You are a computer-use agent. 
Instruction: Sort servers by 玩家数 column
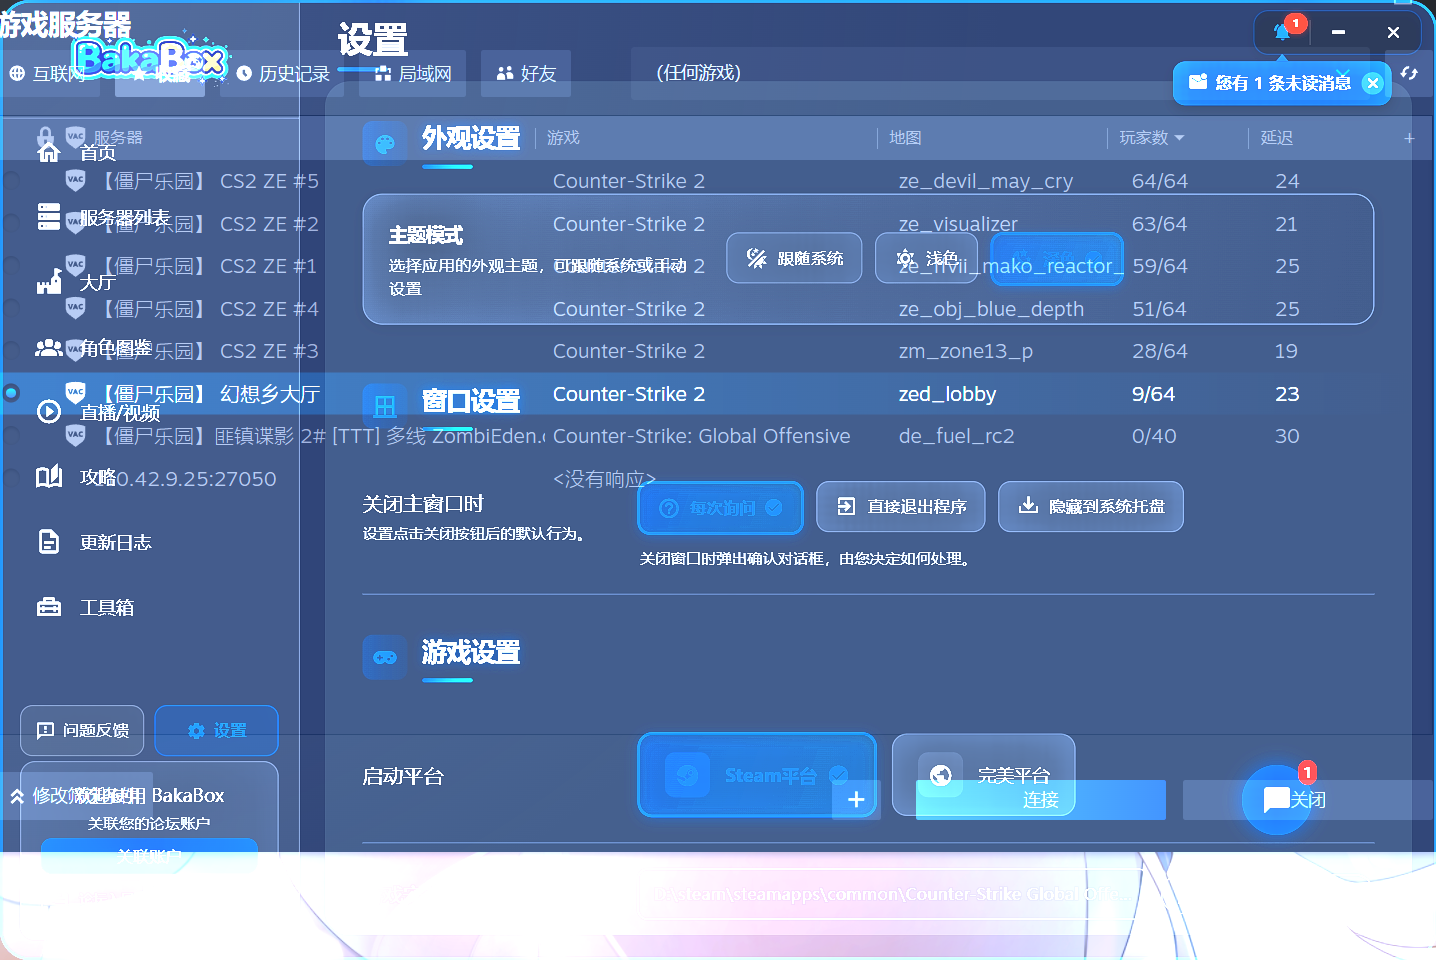click(x=1152, y=138)
